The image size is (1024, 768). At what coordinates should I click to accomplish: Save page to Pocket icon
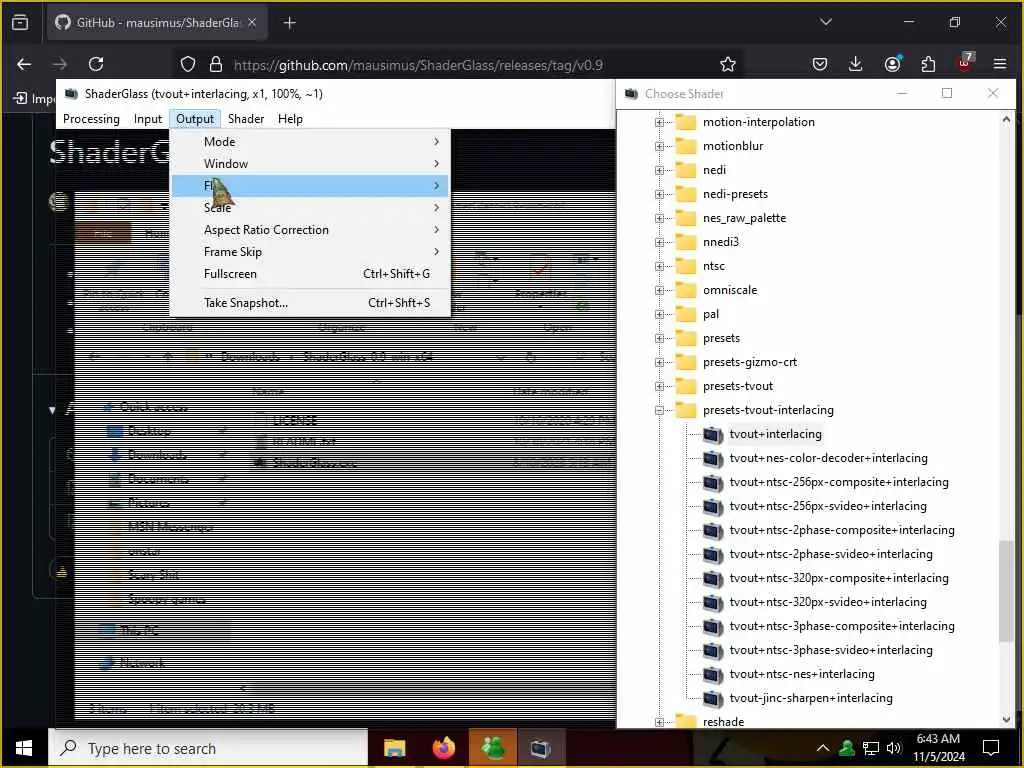coord(820,64)
